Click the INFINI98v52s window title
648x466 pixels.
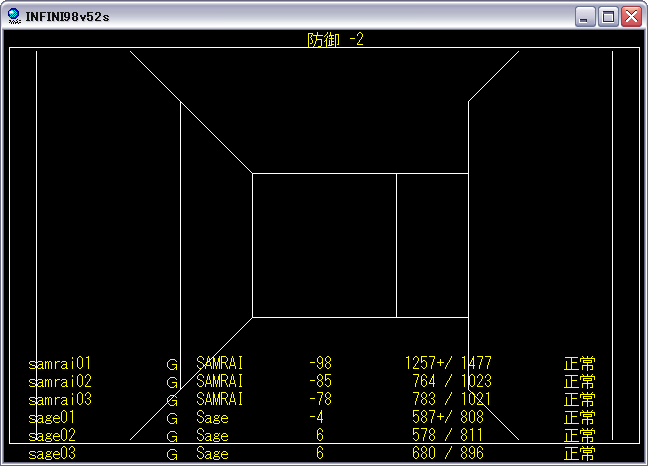[67, 17]
